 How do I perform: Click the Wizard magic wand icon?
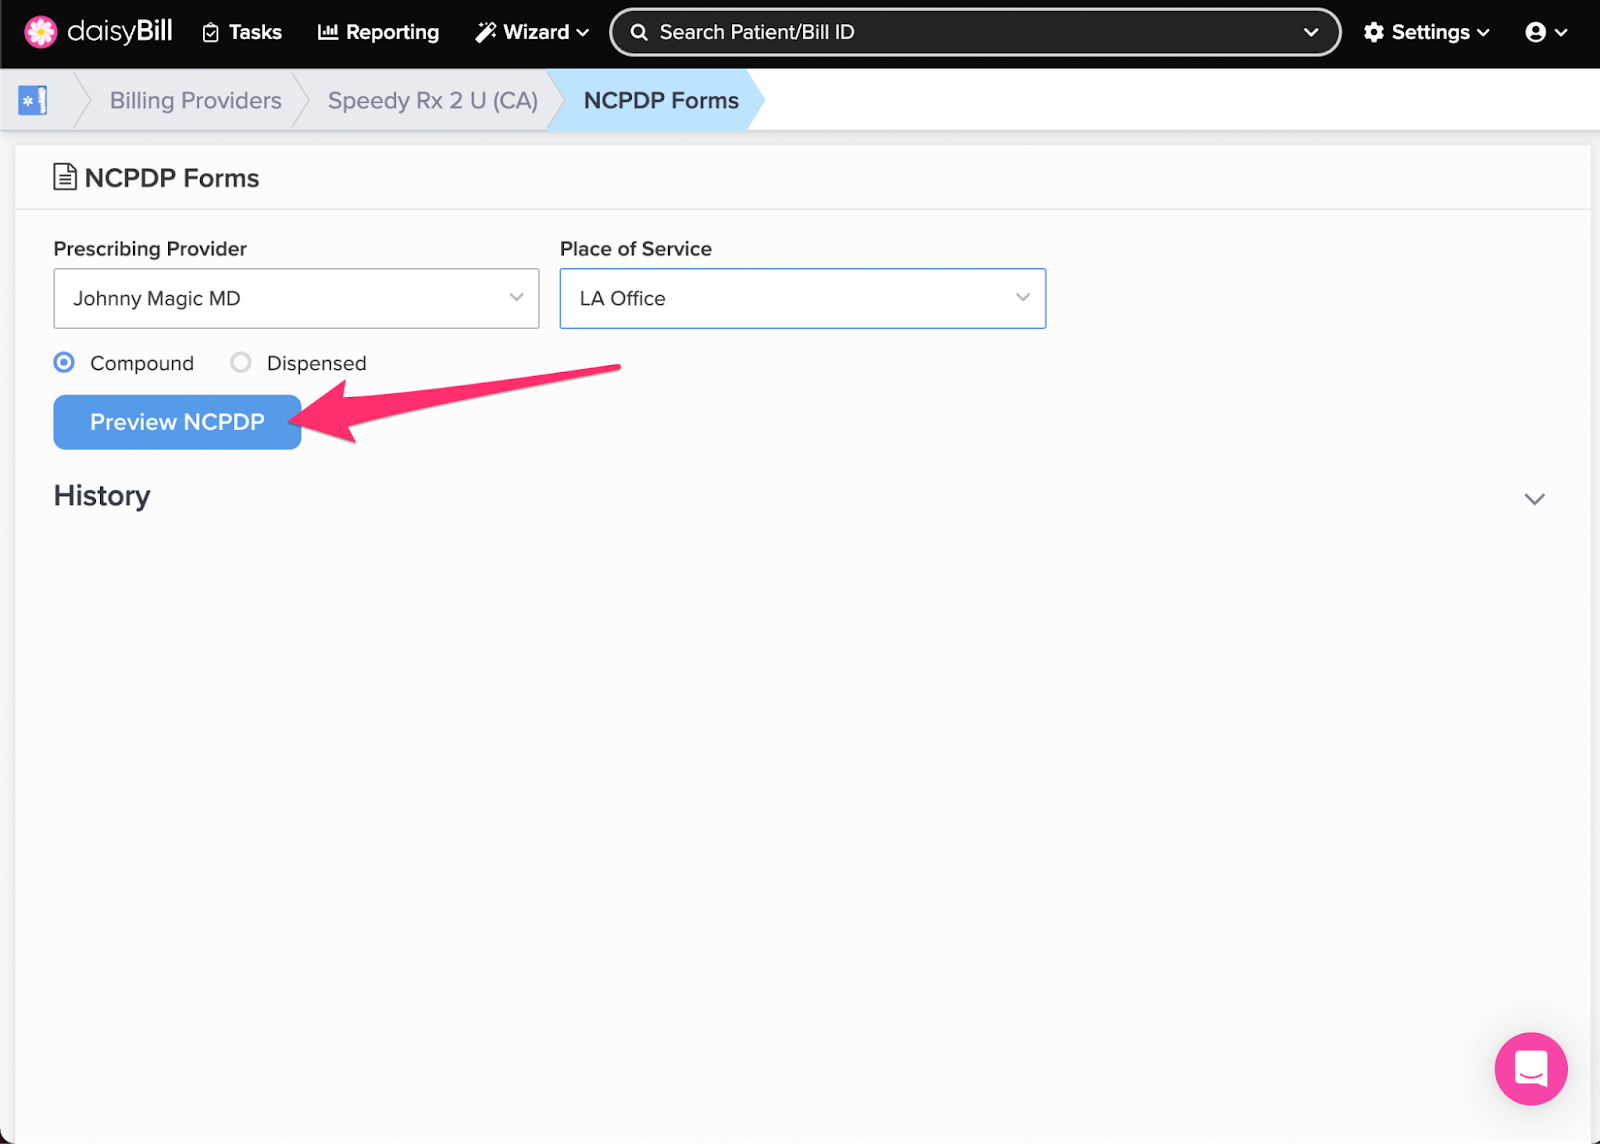tap(486, 32)
